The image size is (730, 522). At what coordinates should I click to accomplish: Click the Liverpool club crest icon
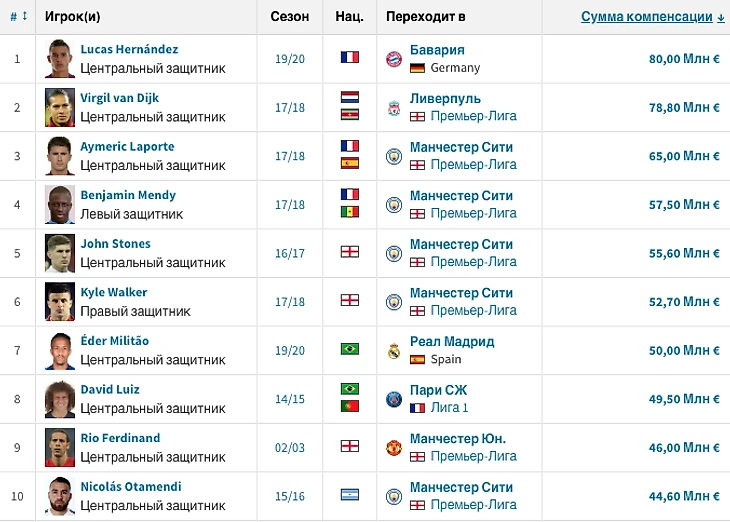point(393,107)
